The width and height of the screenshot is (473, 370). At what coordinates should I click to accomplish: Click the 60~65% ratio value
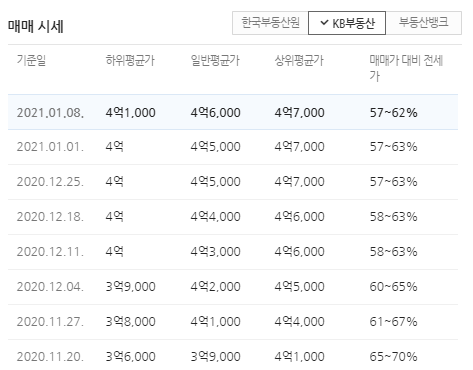point(393,287)
